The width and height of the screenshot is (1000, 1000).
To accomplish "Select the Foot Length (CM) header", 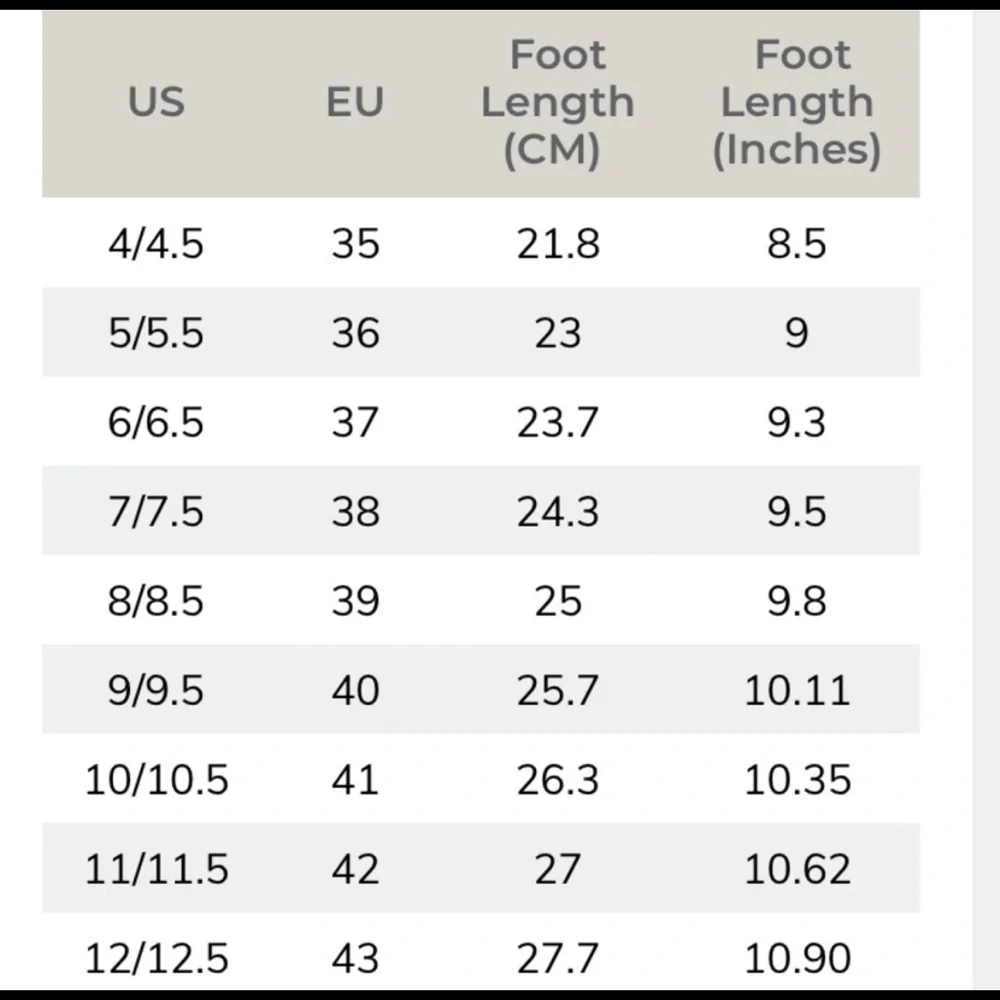I will point(557,103).
